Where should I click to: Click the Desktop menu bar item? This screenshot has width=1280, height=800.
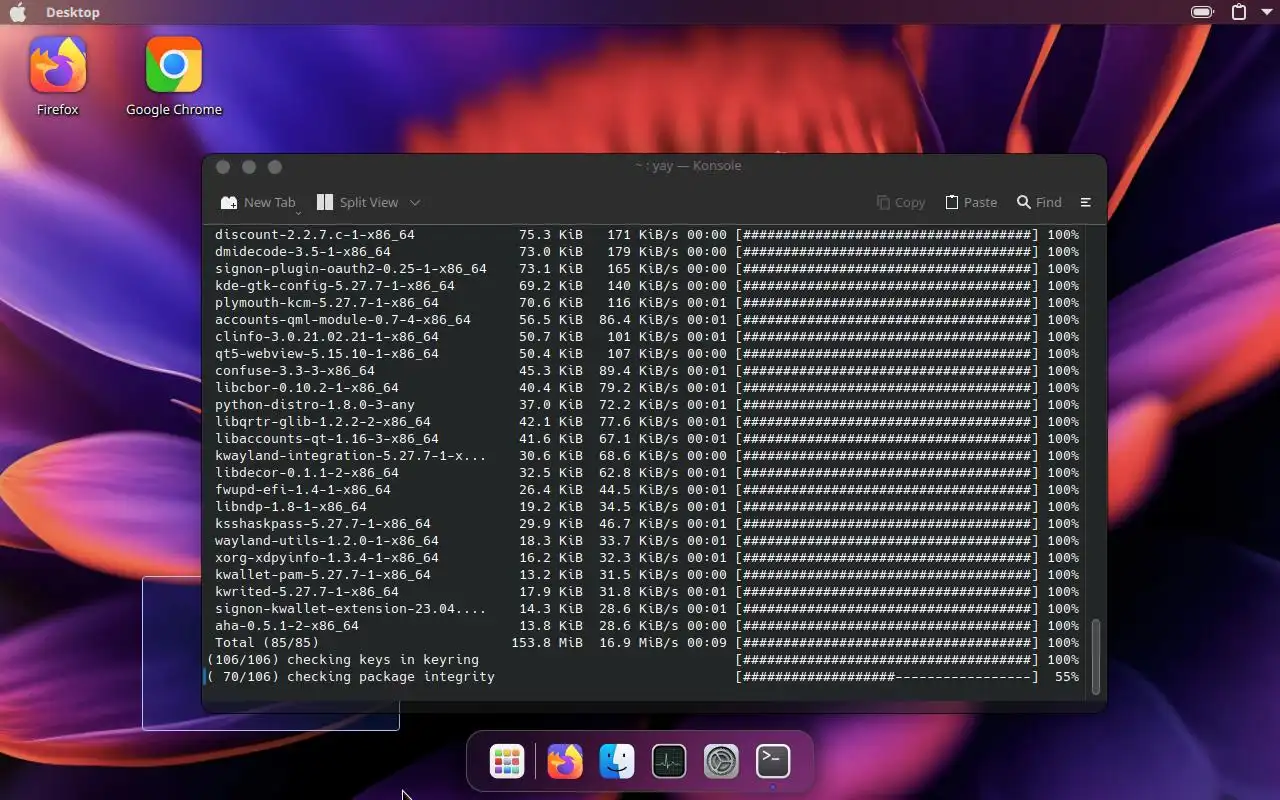[73, 12]
